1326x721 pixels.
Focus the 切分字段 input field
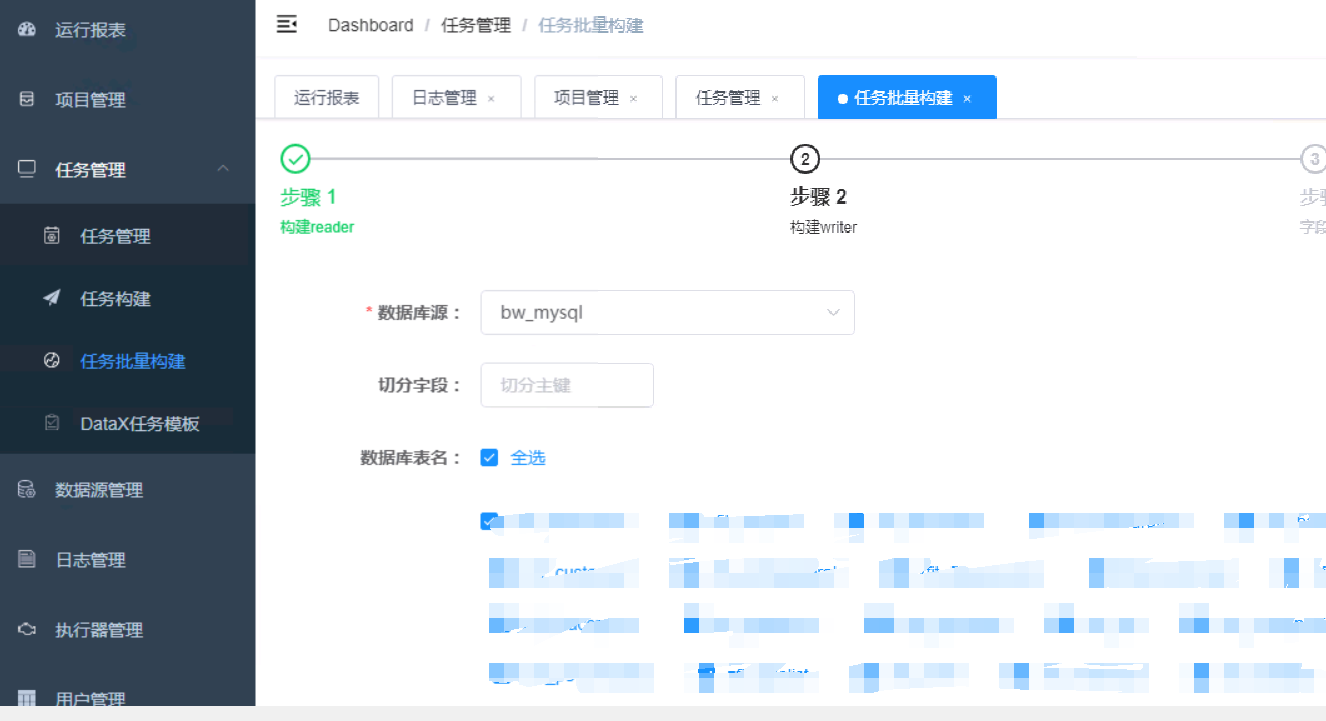point(567,385)
